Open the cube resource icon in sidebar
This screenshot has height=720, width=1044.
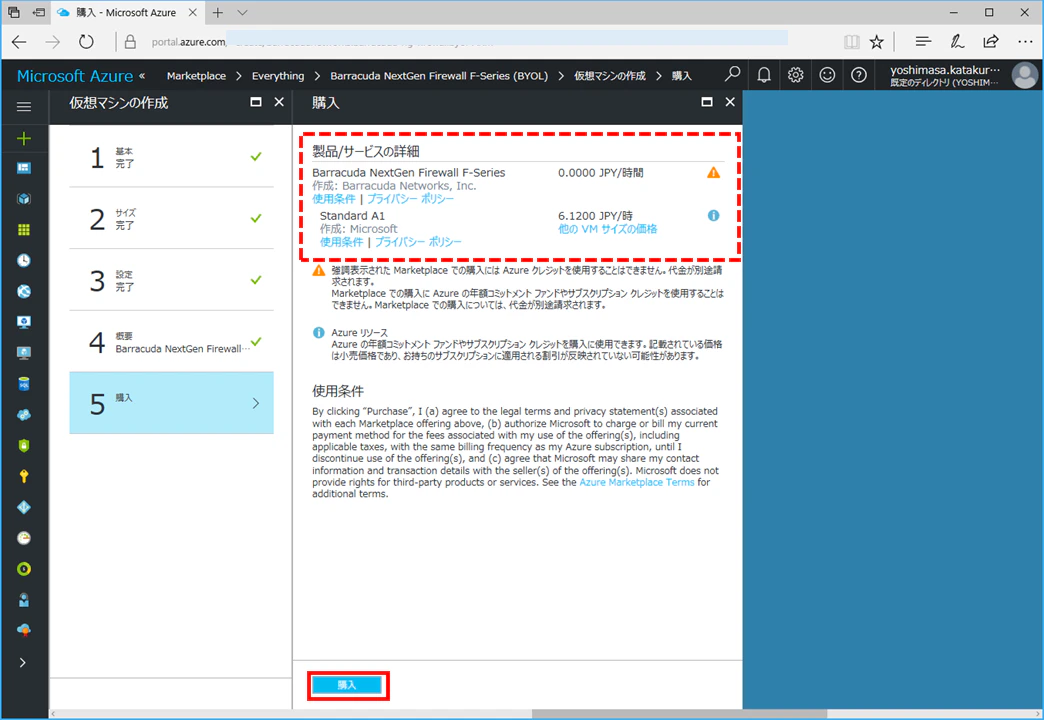click(24, 198)
